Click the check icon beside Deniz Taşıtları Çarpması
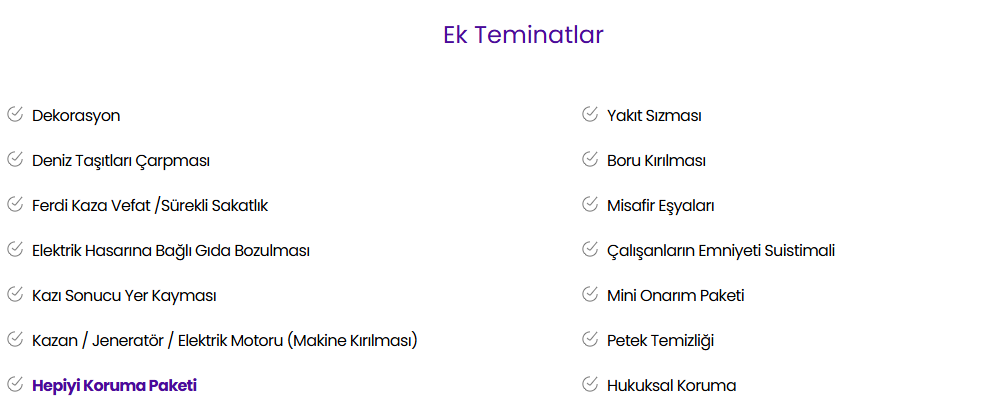Viewport: 1006px width, 416px height. [x=15, y=159]
